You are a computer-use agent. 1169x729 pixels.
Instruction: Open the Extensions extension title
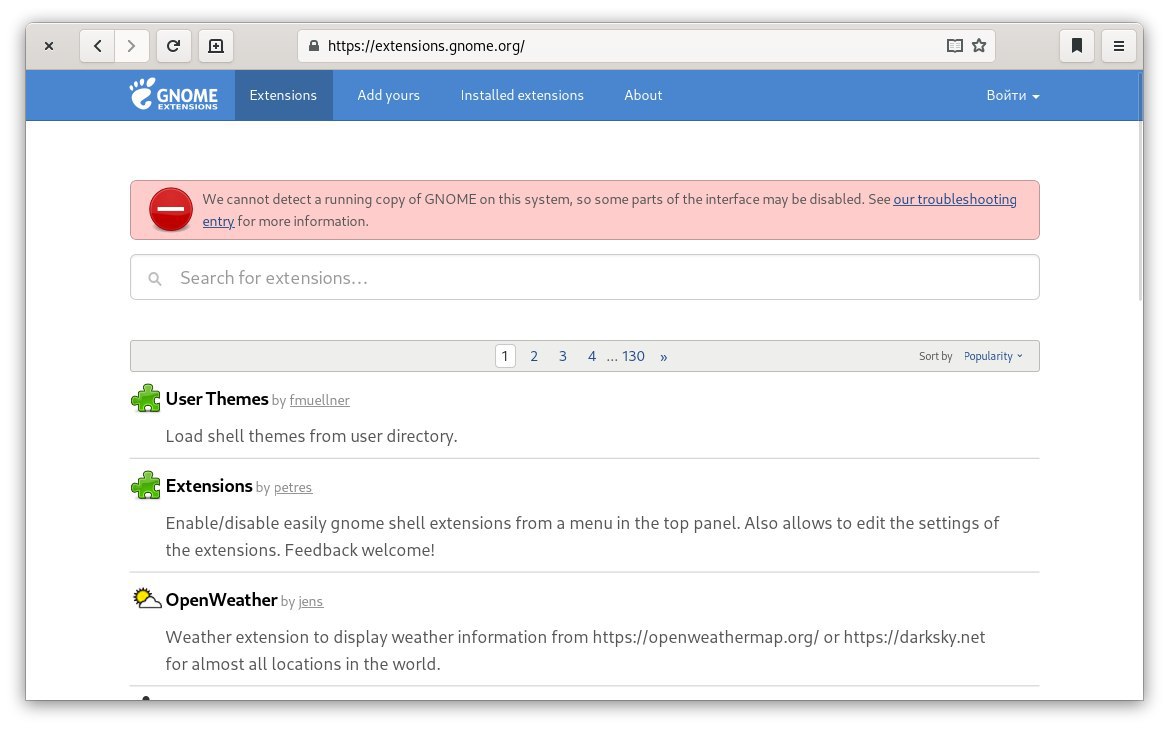point(209,486)
